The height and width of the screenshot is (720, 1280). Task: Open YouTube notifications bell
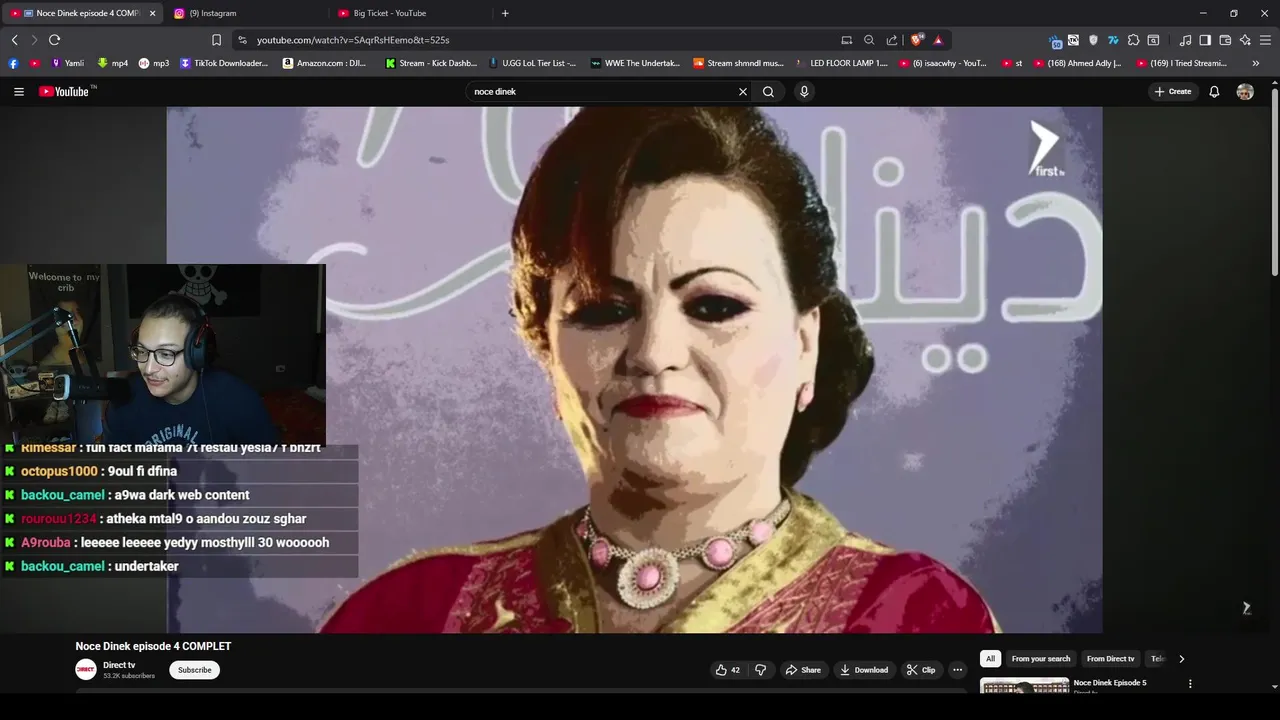1214,91
